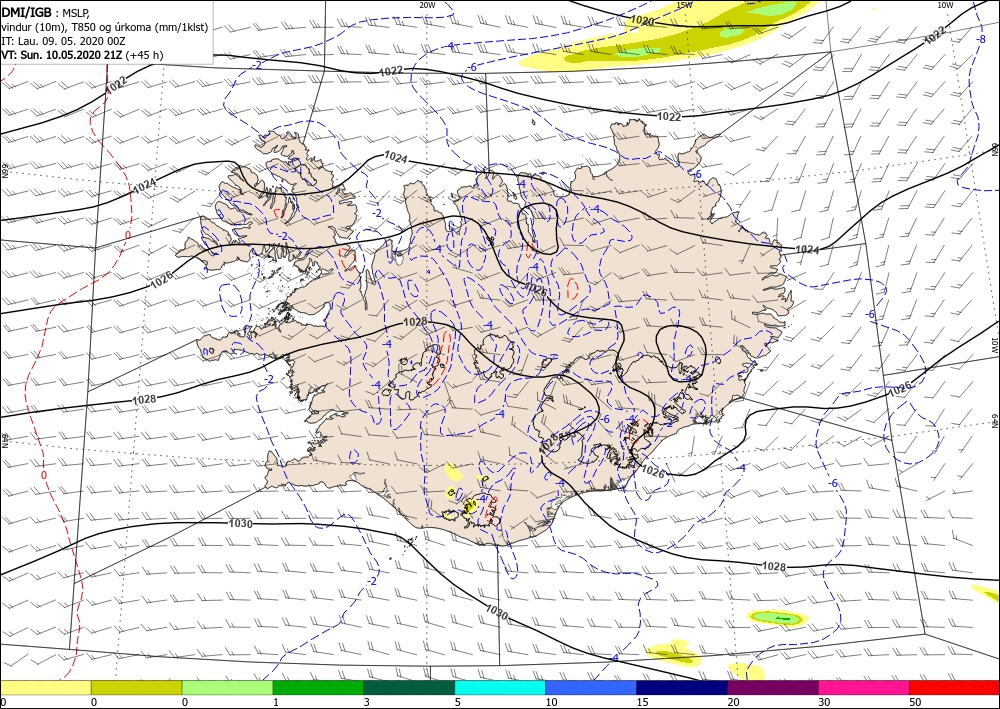Click the red legend swatch
Image resolution: width=1000 pixels, height=709 pixels.
954,687
